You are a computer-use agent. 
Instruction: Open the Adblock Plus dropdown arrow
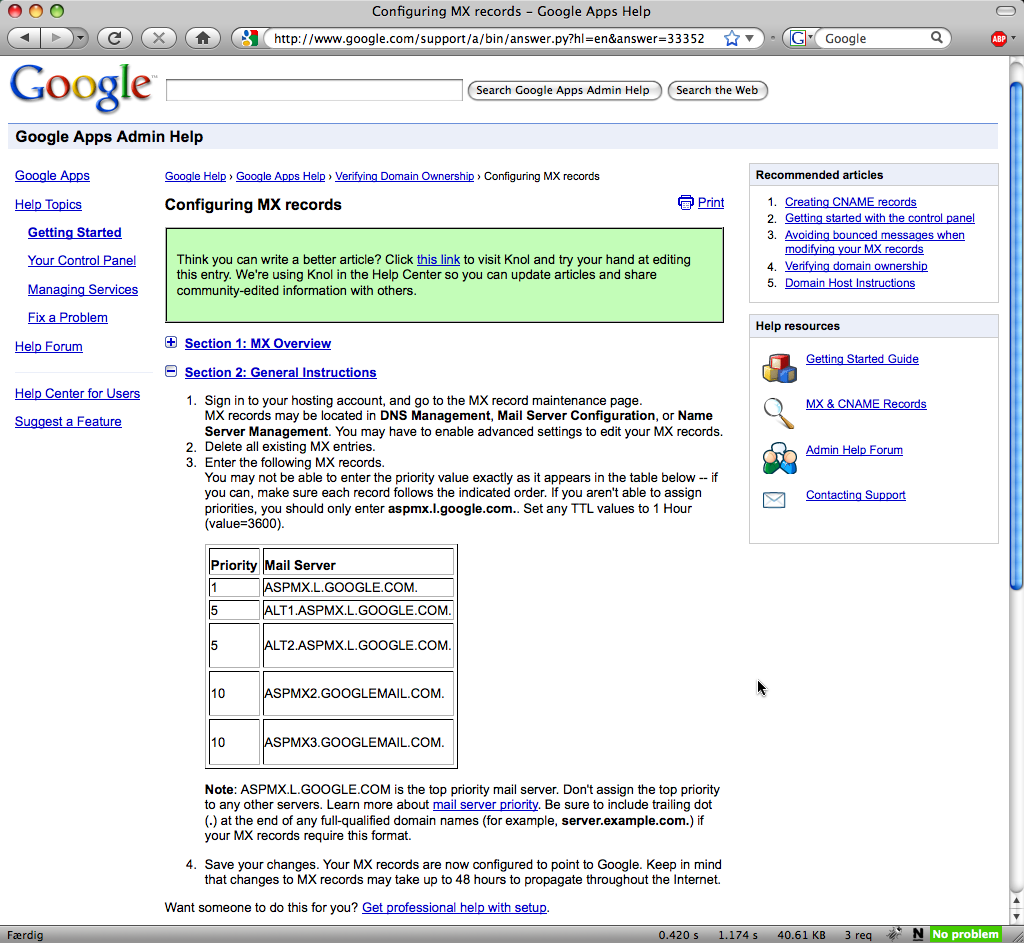tap(1014, 39)
